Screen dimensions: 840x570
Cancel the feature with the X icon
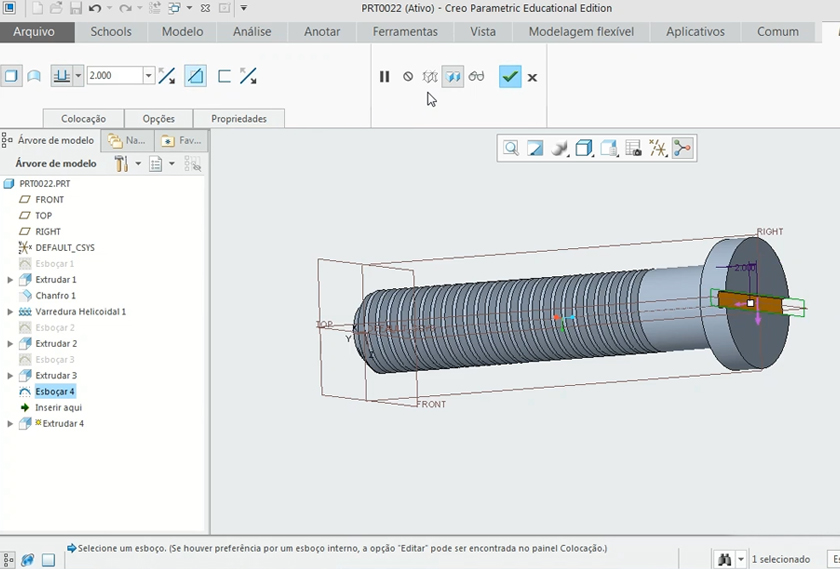tap(533, 77)
